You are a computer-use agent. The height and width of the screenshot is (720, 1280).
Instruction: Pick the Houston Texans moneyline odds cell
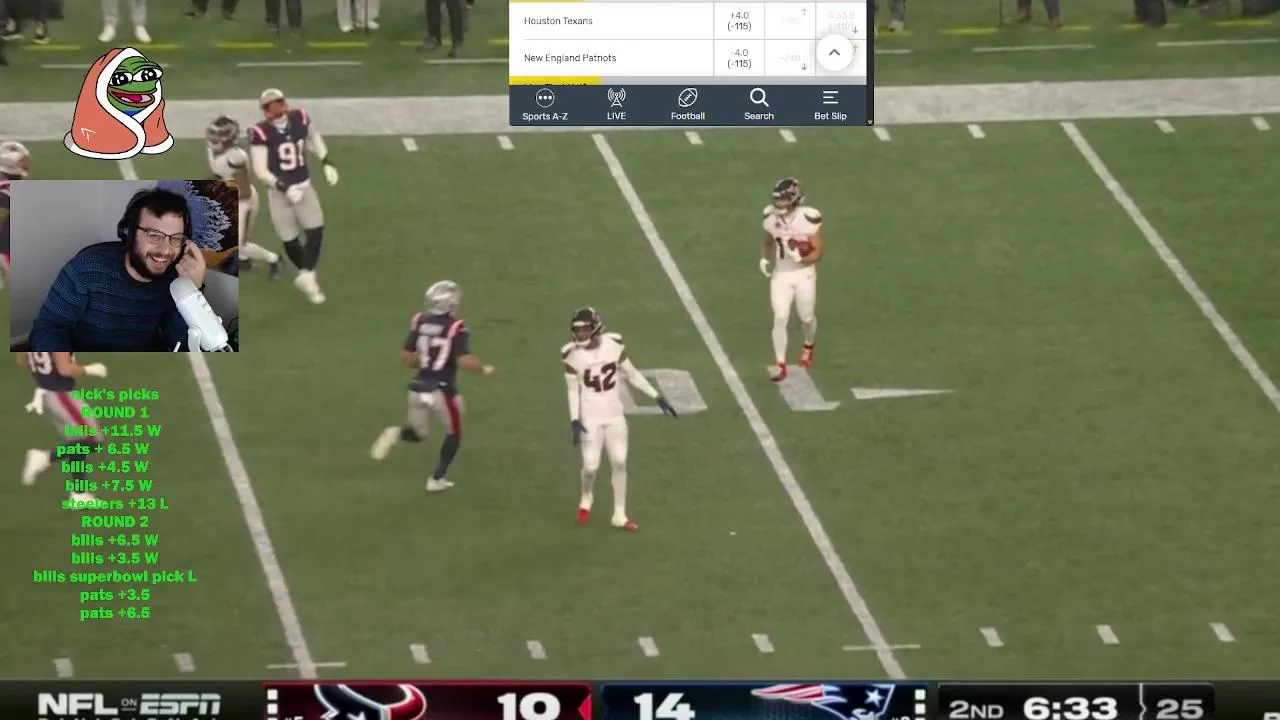pyautogui.click(x=790, y=20)
